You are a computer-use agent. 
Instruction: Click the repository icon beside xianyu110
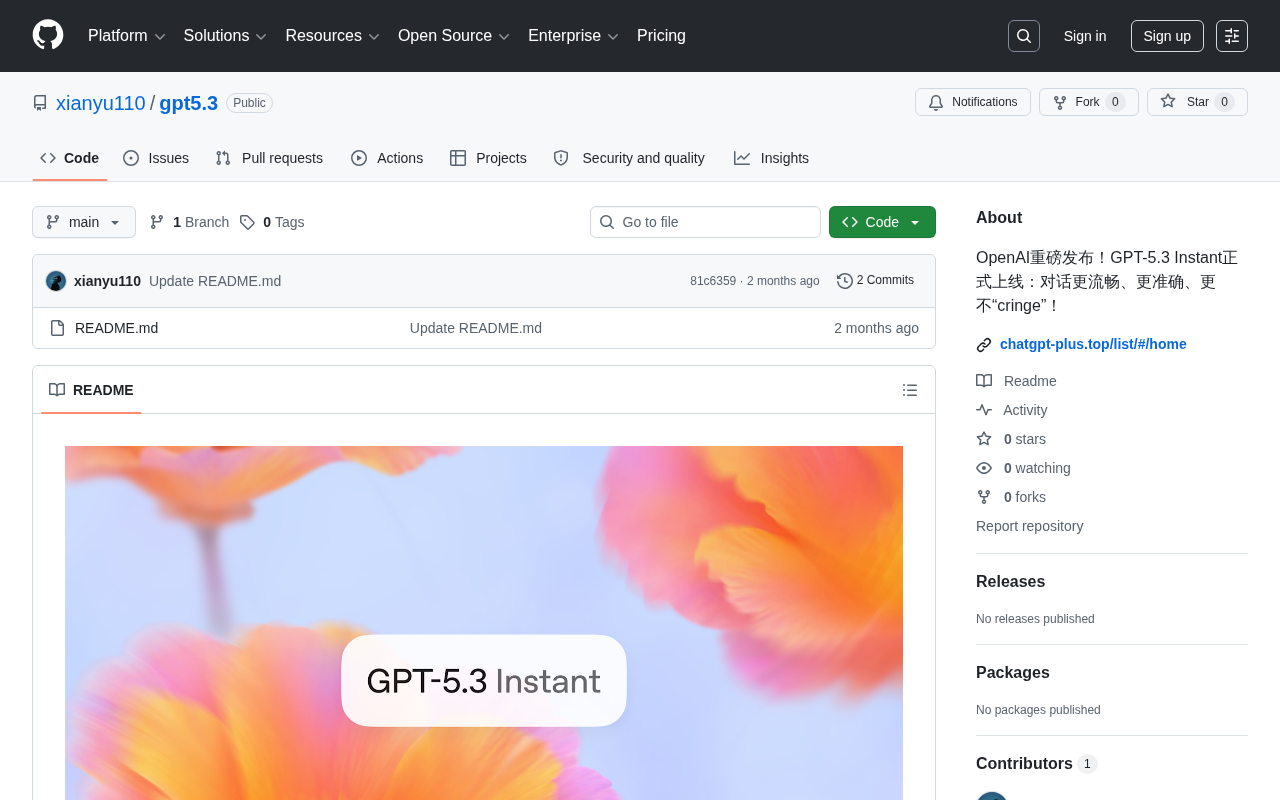(x=40, y=103)
